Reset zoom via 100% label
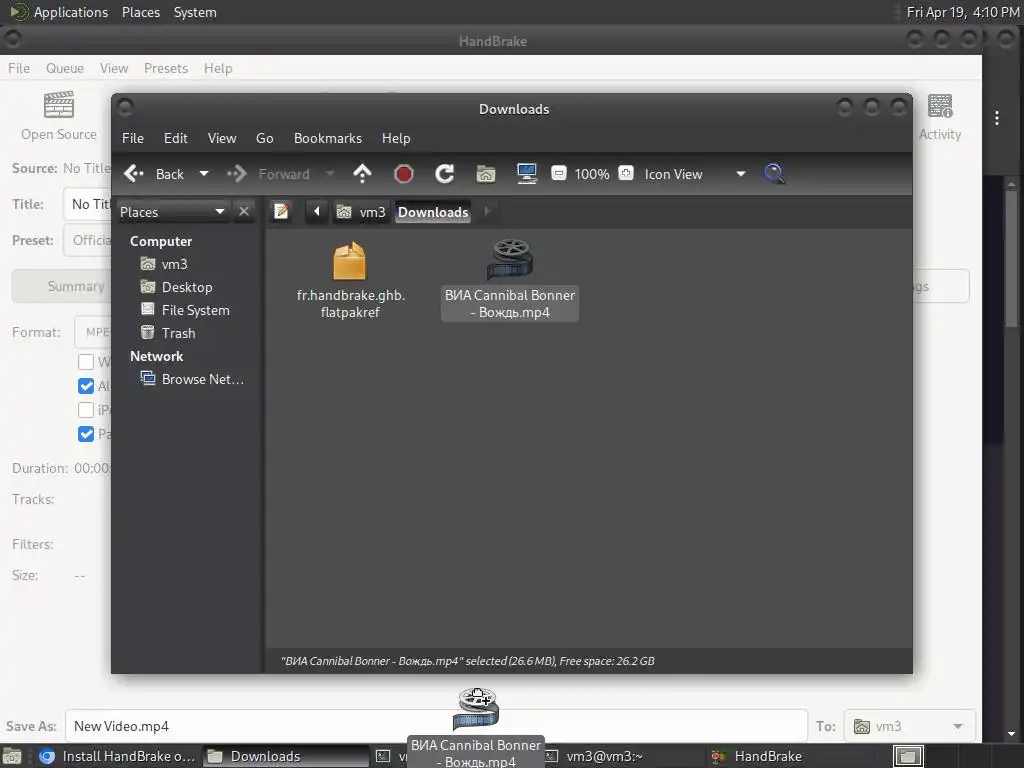 coord(592,174)
